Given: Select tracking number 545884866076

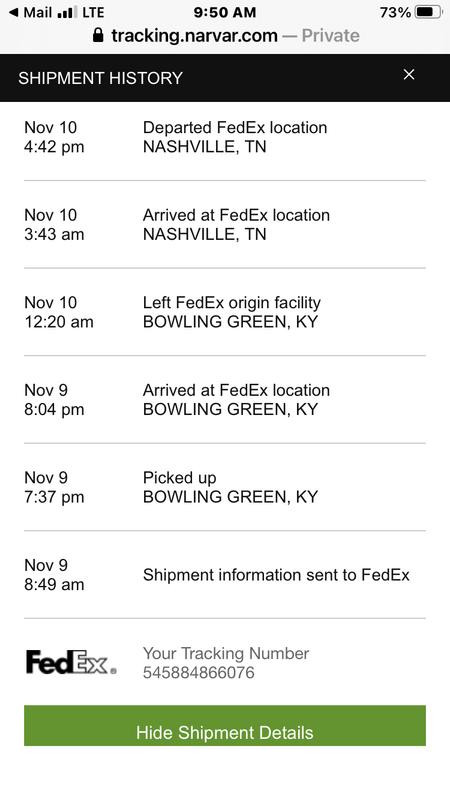Looking at the screenshot, I should 198,672.
